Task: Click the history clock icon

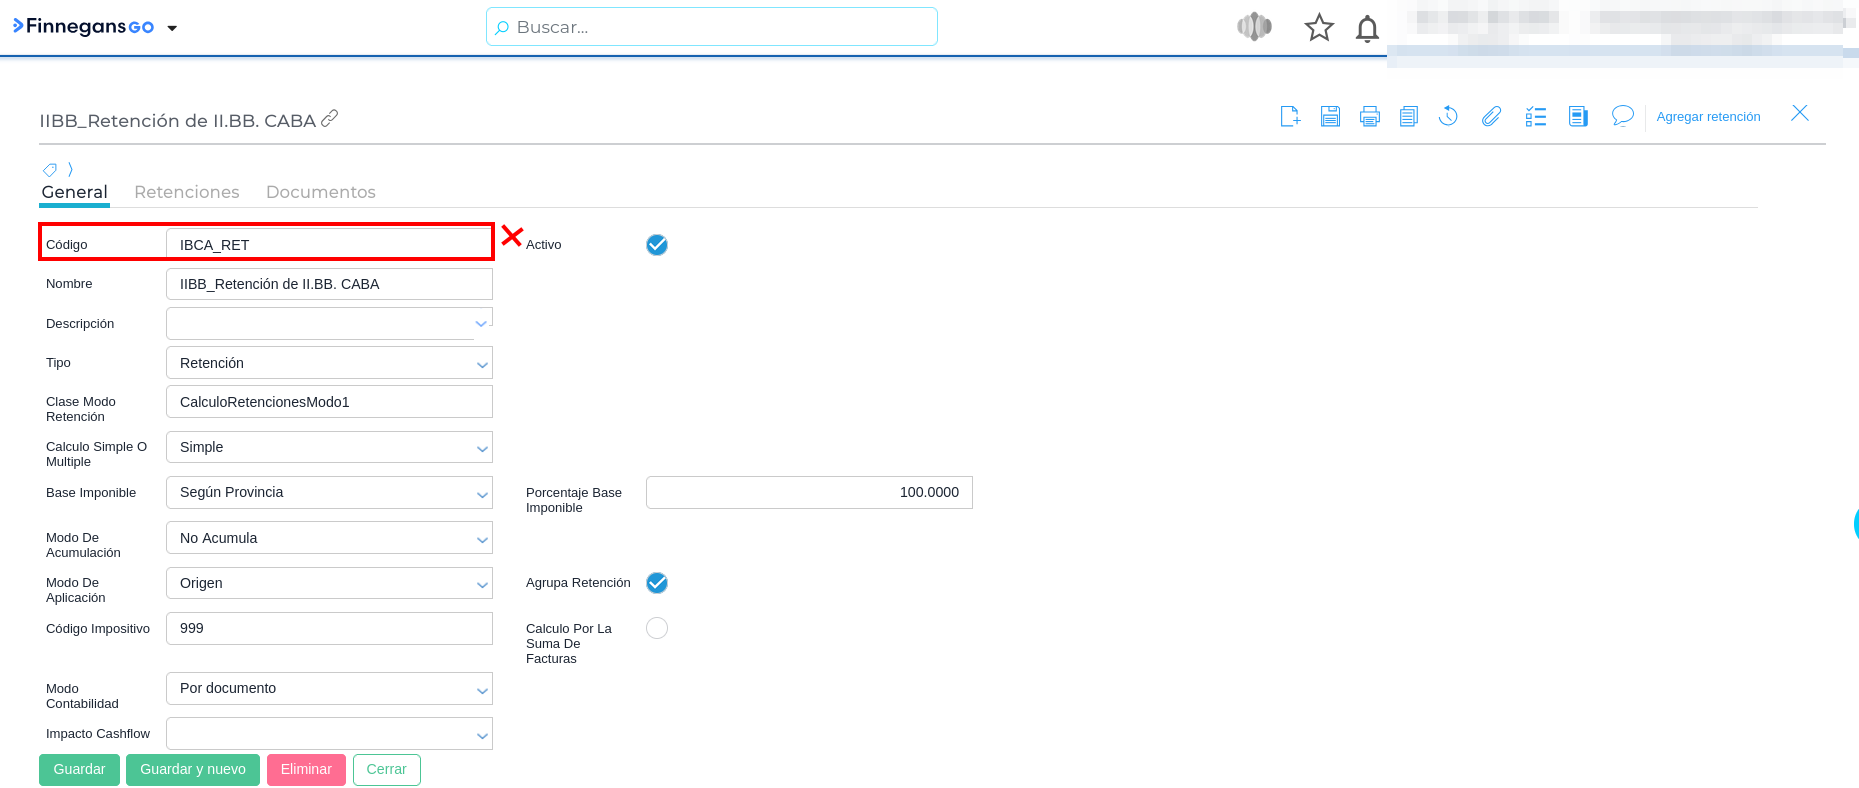Action: point(1448,117)
